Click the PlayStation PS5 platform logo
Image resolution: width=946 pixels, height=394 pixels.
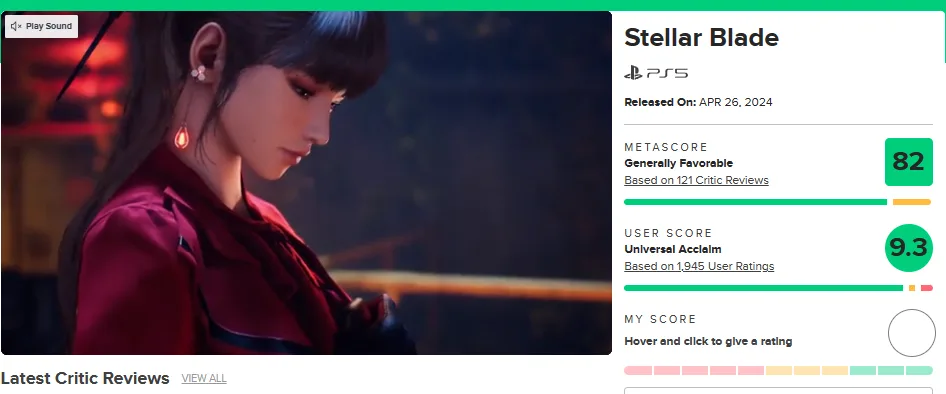tap(656, 73)
